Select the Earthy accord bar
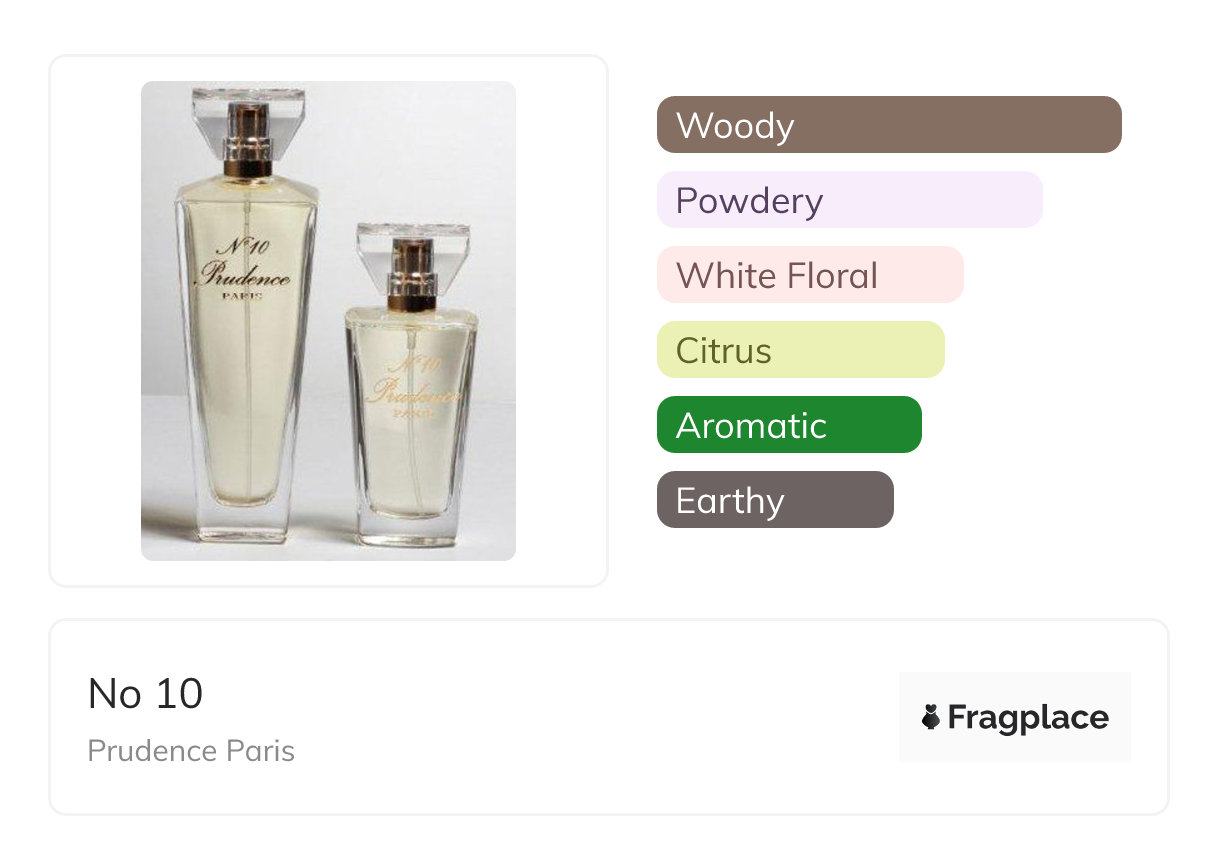 (774, 500)
